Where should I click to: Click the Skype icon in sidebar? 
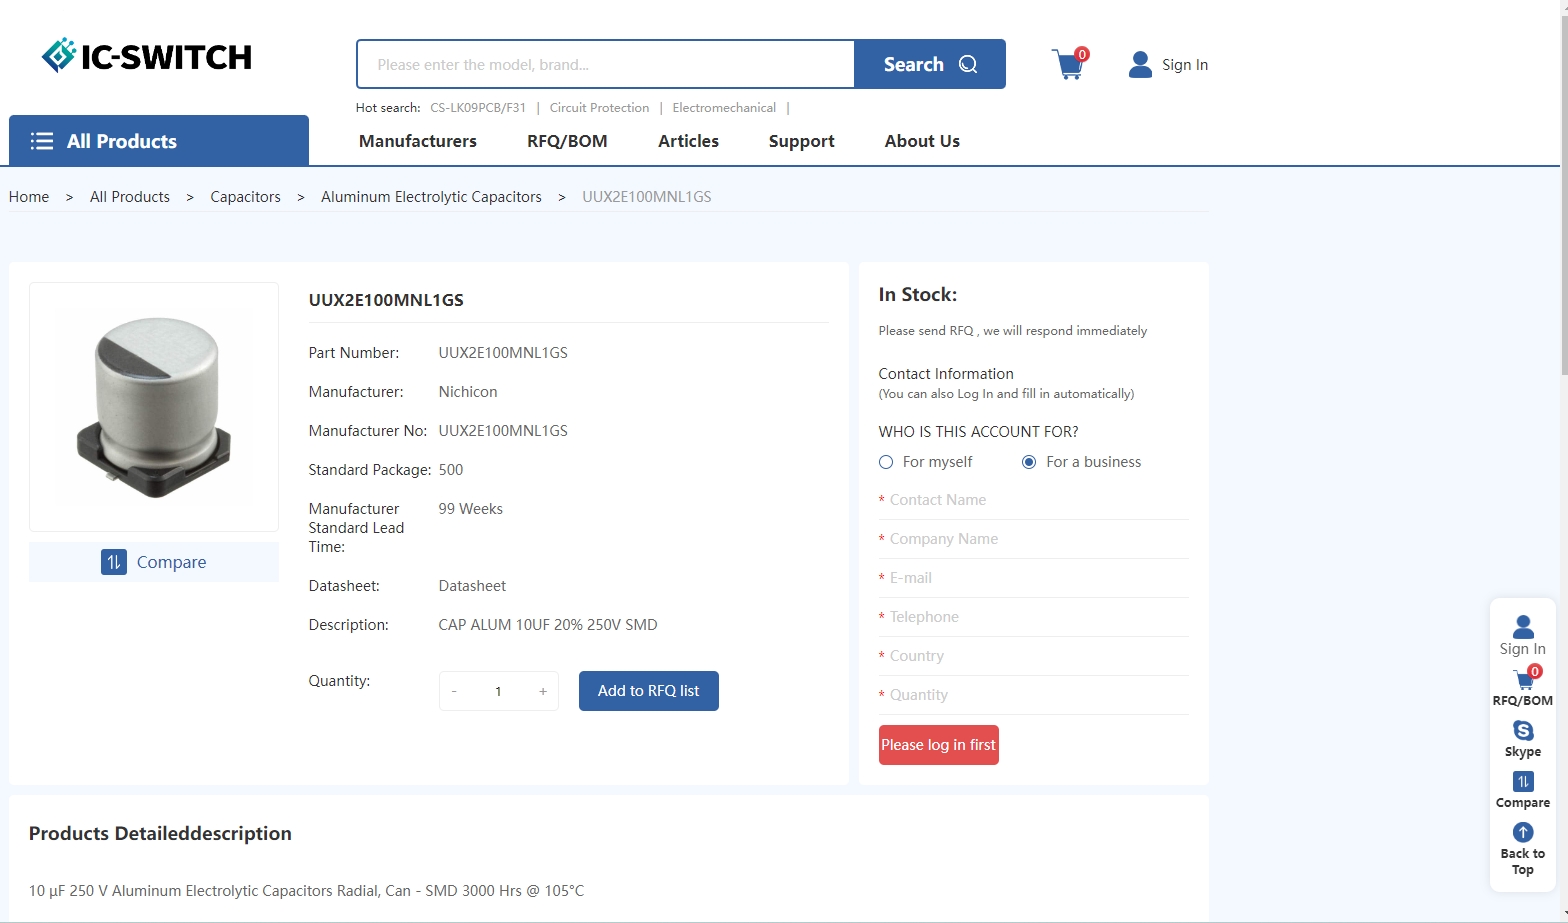tap(1523, 730)
